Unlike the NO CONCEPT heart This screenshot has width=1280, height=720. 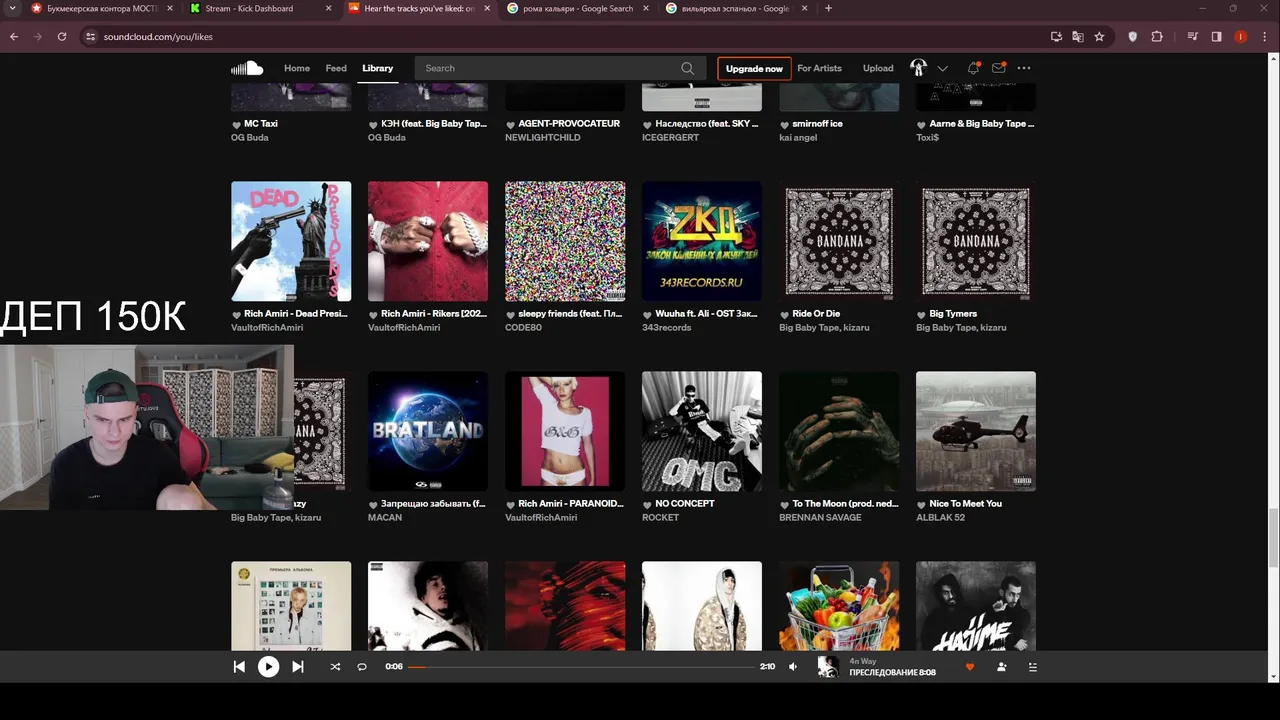coord(647,504)
